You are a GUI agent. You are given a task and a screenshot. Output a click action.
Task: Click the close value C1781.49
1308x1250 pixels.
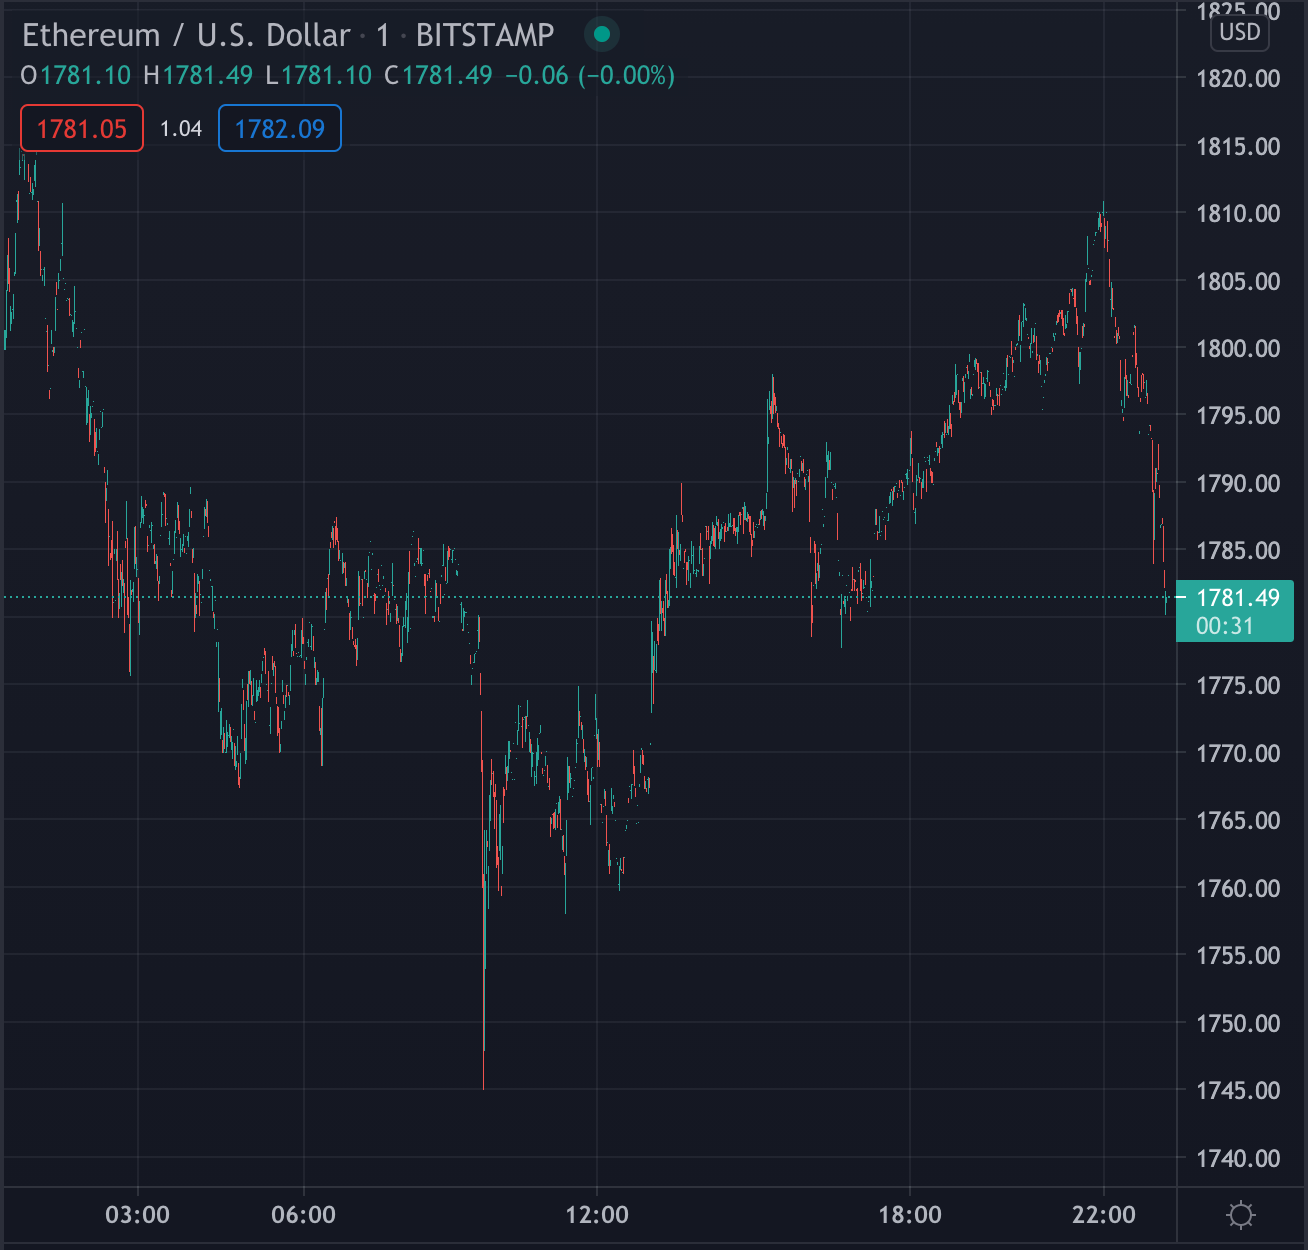438,76
